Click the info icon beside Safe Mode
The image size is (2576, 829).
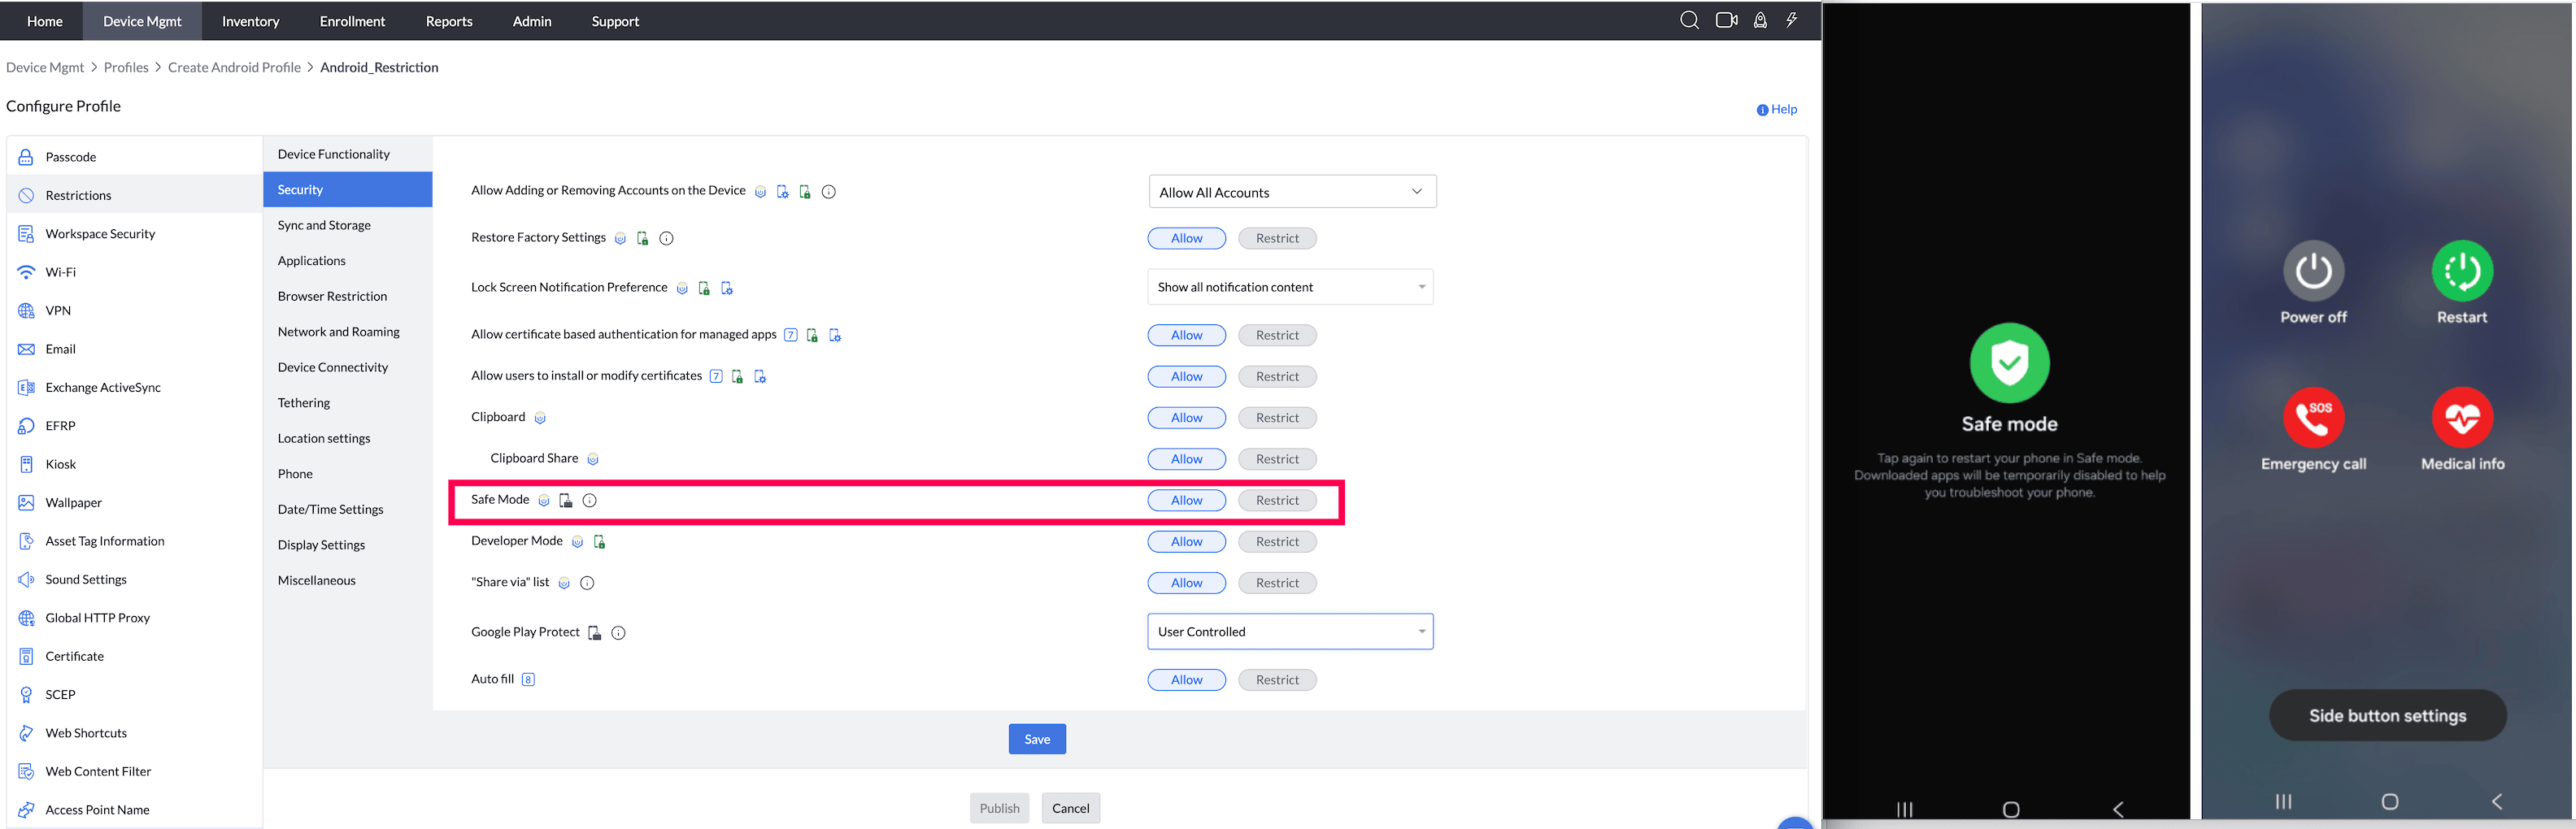click(x=590, y=500)
